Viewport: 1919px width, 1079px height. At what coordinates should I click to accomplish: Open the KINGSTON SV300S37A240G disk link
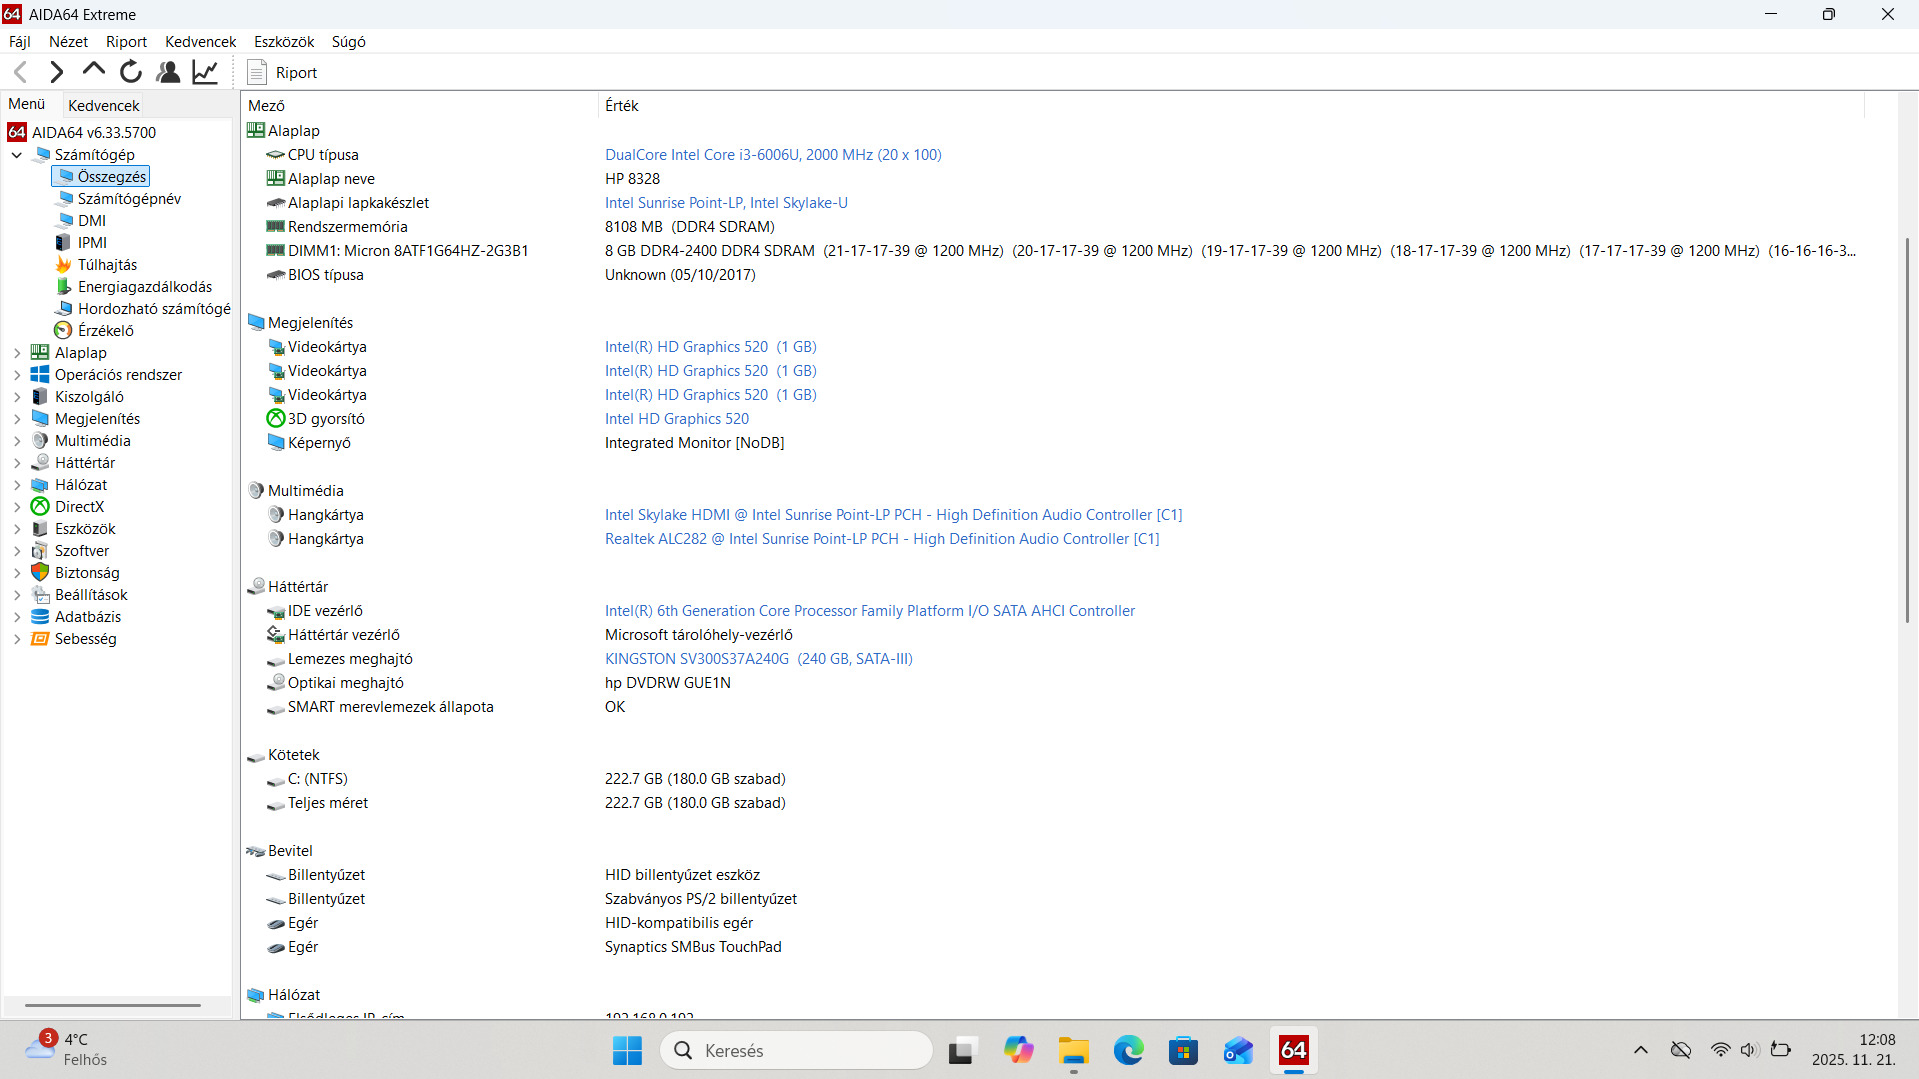point(759,659)
